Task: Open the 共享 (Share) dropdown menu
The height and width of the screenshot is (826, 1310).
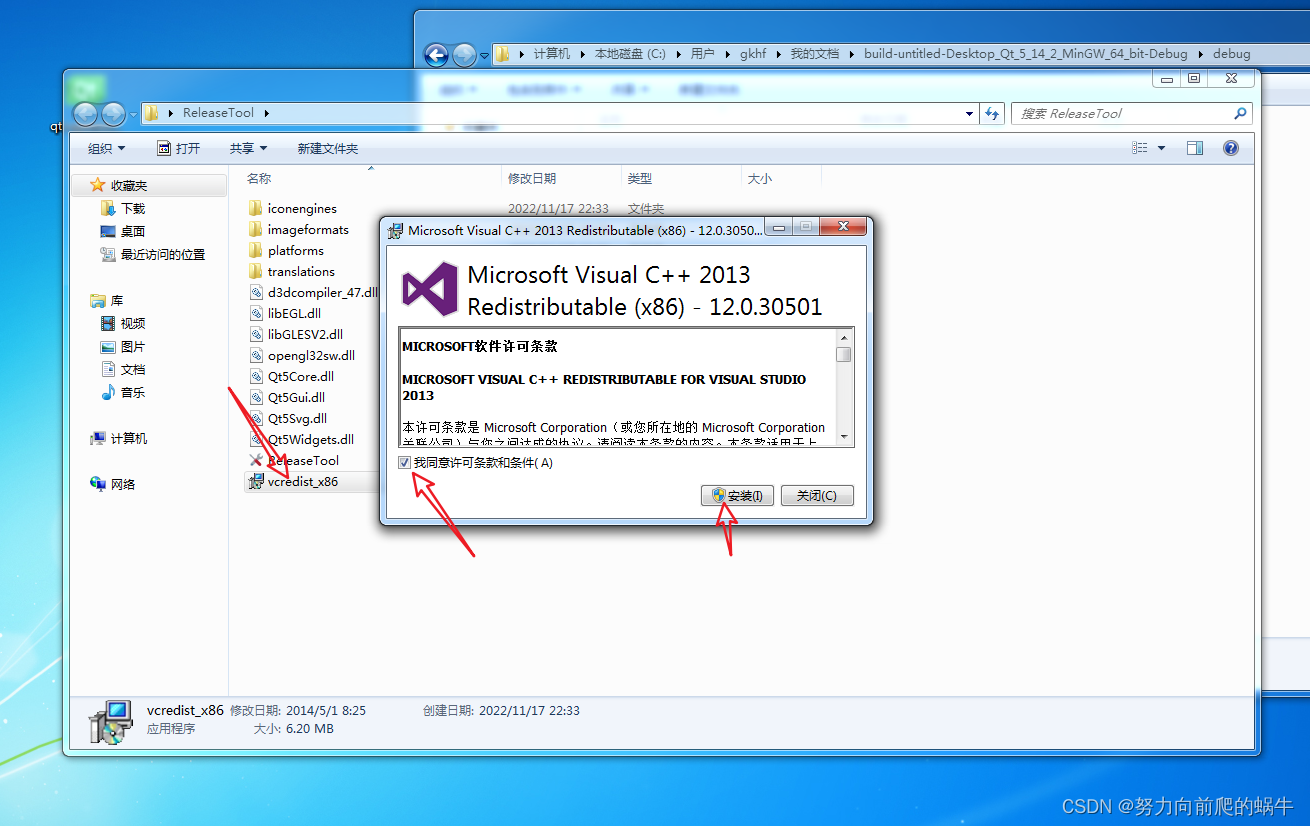Action: (x=248, y=148)
